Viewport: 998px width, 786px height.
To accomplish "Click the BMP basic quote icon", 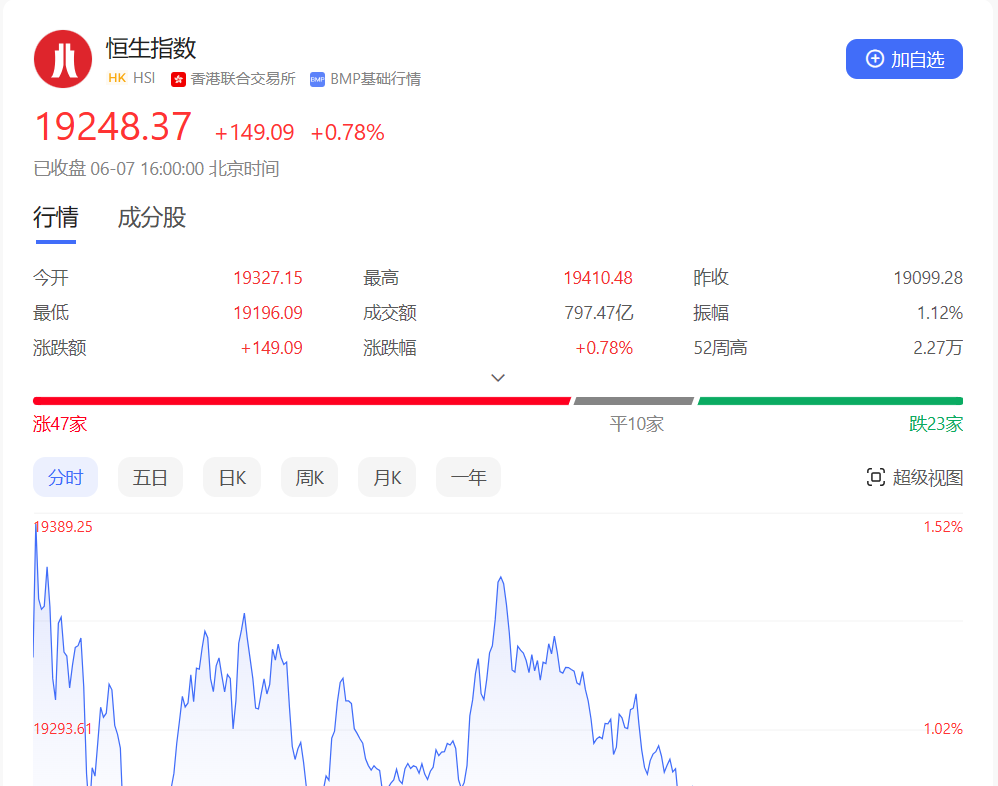I will click(317, 80).
